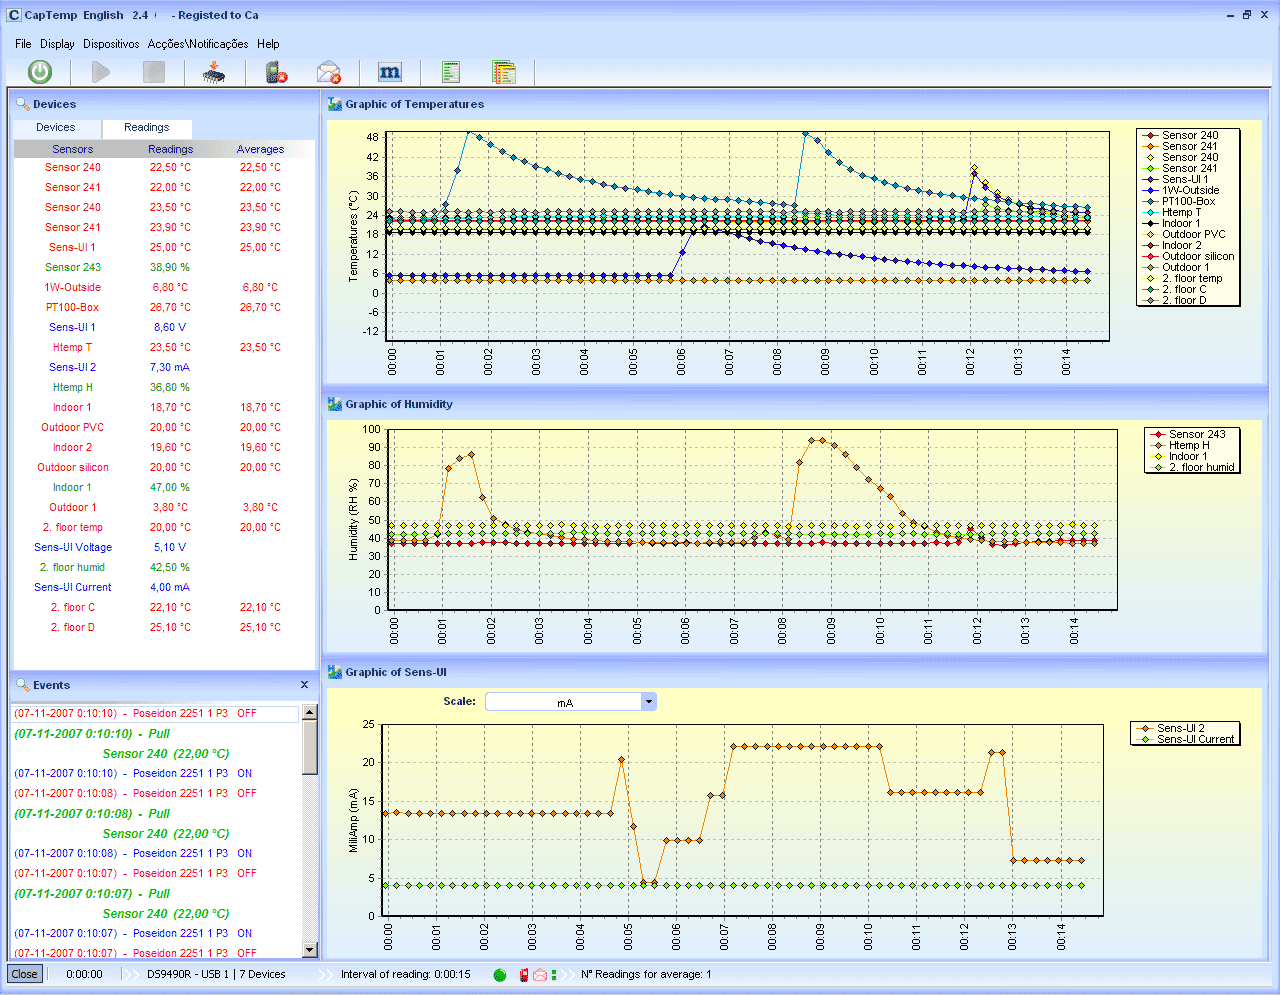The image size is (1280, 995).
Task: Select the 2. floor temp sensor row
Action: tap(164, 527)
